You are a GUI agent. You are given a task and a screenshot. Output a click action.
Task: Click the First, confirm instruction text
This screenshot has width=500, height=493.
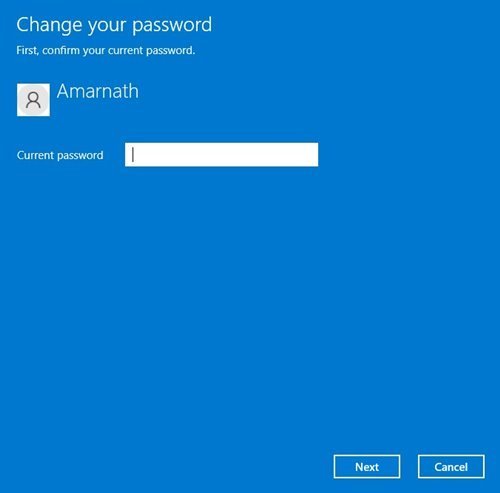click(106, 51)
